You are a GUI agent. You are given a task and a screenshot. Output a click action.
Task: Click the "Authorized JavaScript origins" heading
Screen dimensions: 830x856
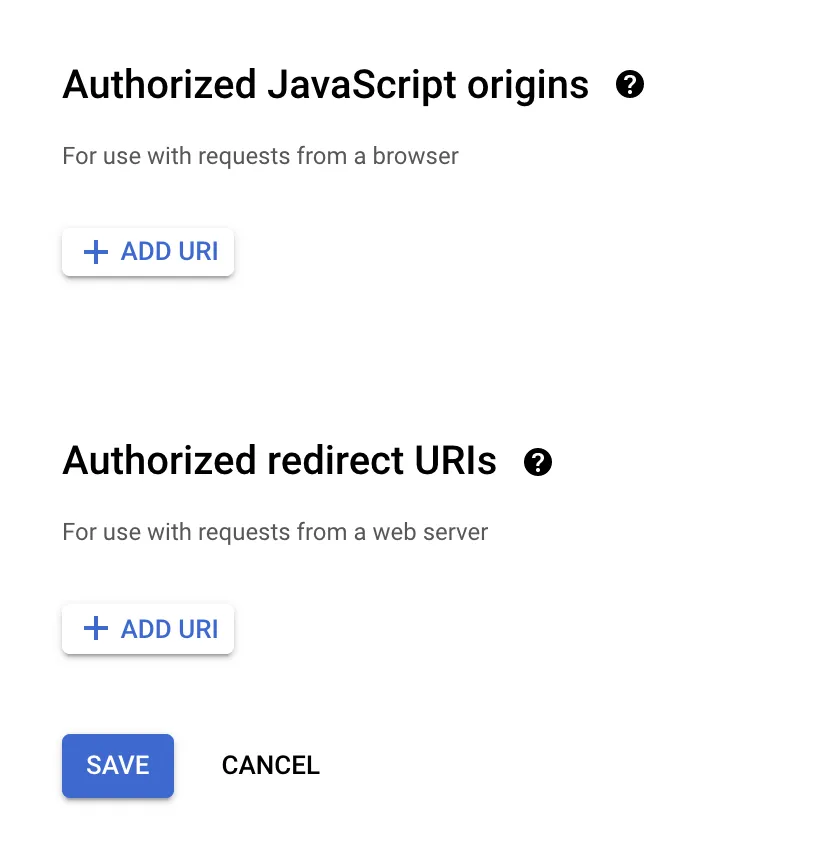click(x=325, y=86)
